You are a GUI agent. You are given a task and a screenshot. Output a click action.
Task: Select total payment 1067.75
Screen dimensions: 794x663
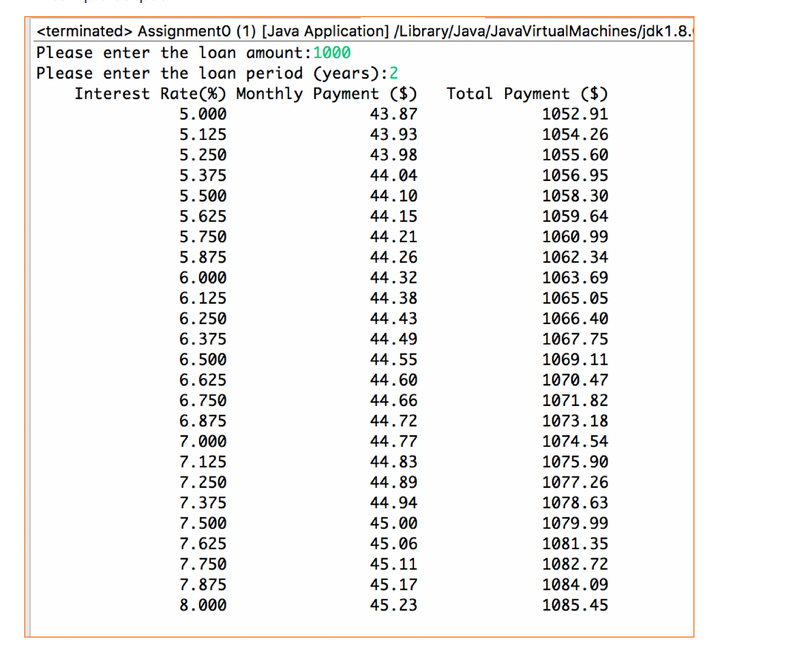click(575, 339)
